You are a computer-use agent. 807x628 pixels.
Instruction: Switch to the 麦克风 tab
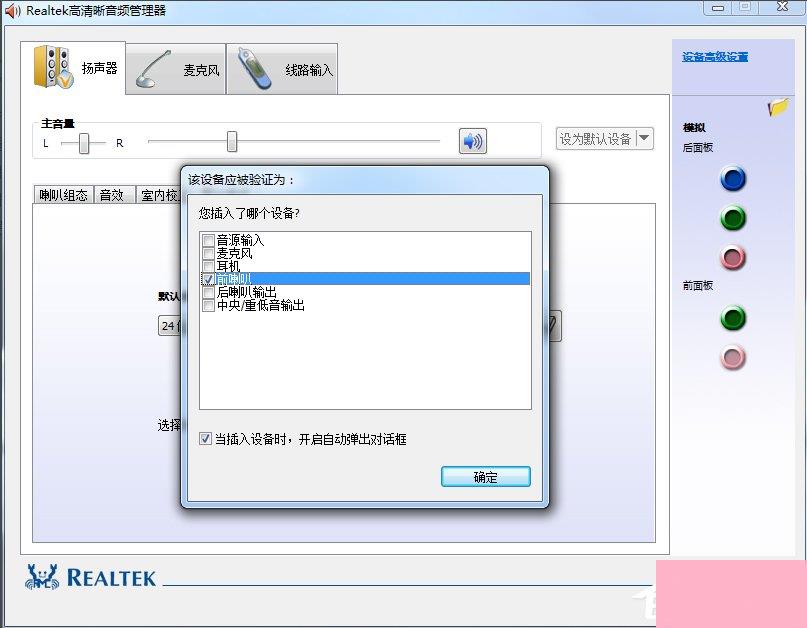click(x=176, y=69)
